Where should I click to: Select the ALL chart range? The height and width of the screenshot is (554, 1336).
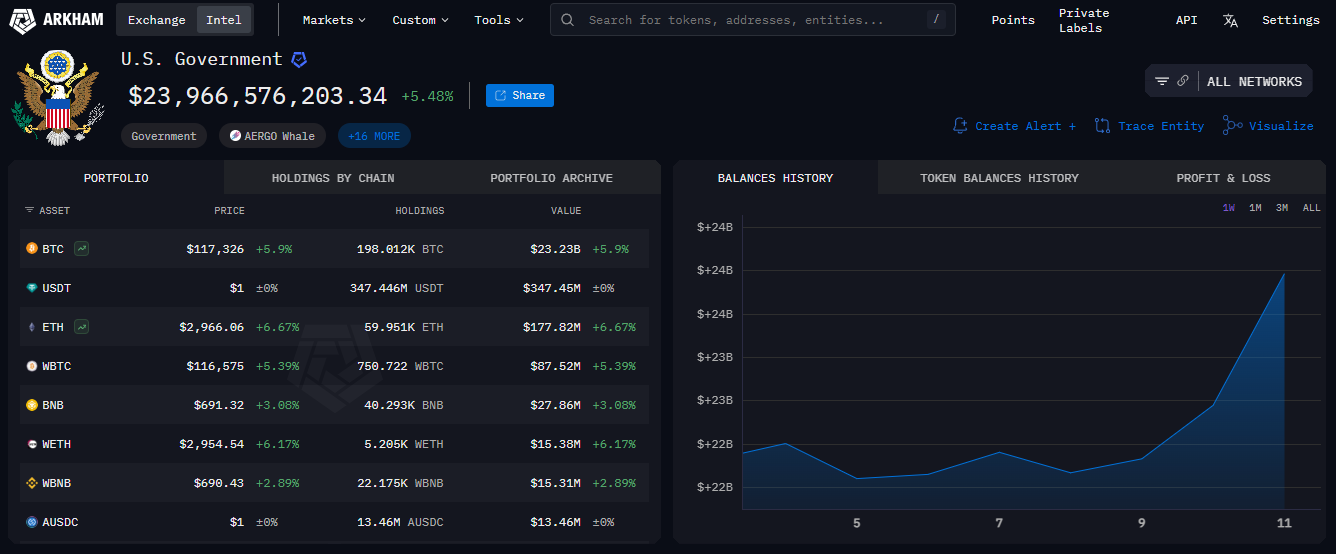click(1311, 208)
